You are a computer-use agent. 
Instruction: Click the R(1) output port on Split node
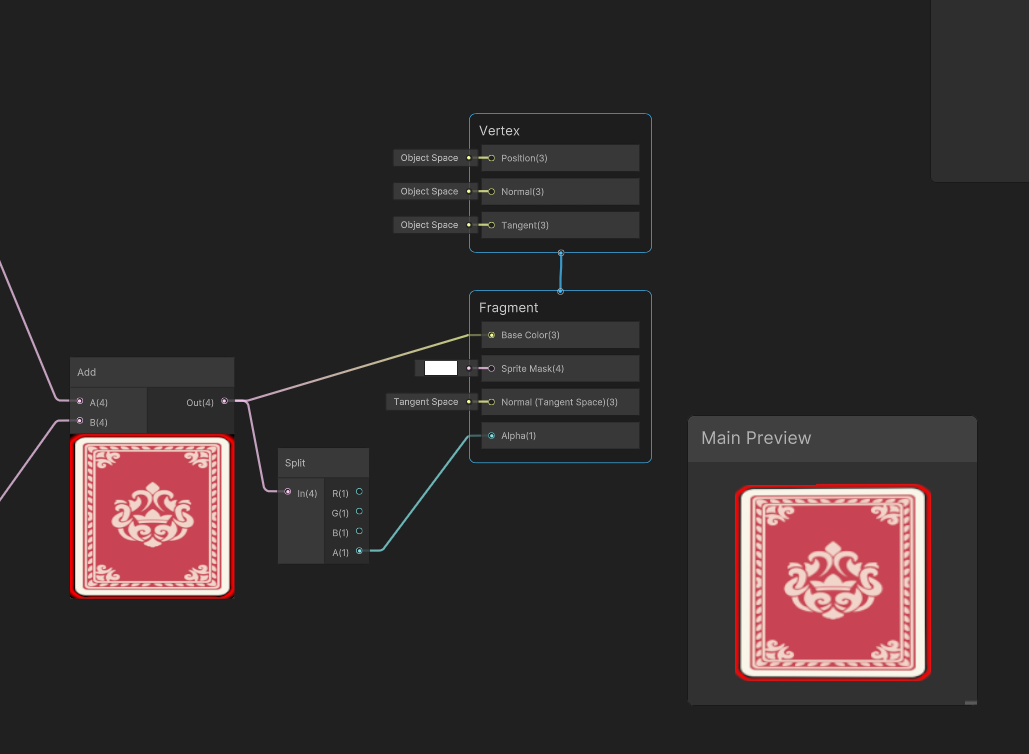pyautogui.click(x=359, y=492)
